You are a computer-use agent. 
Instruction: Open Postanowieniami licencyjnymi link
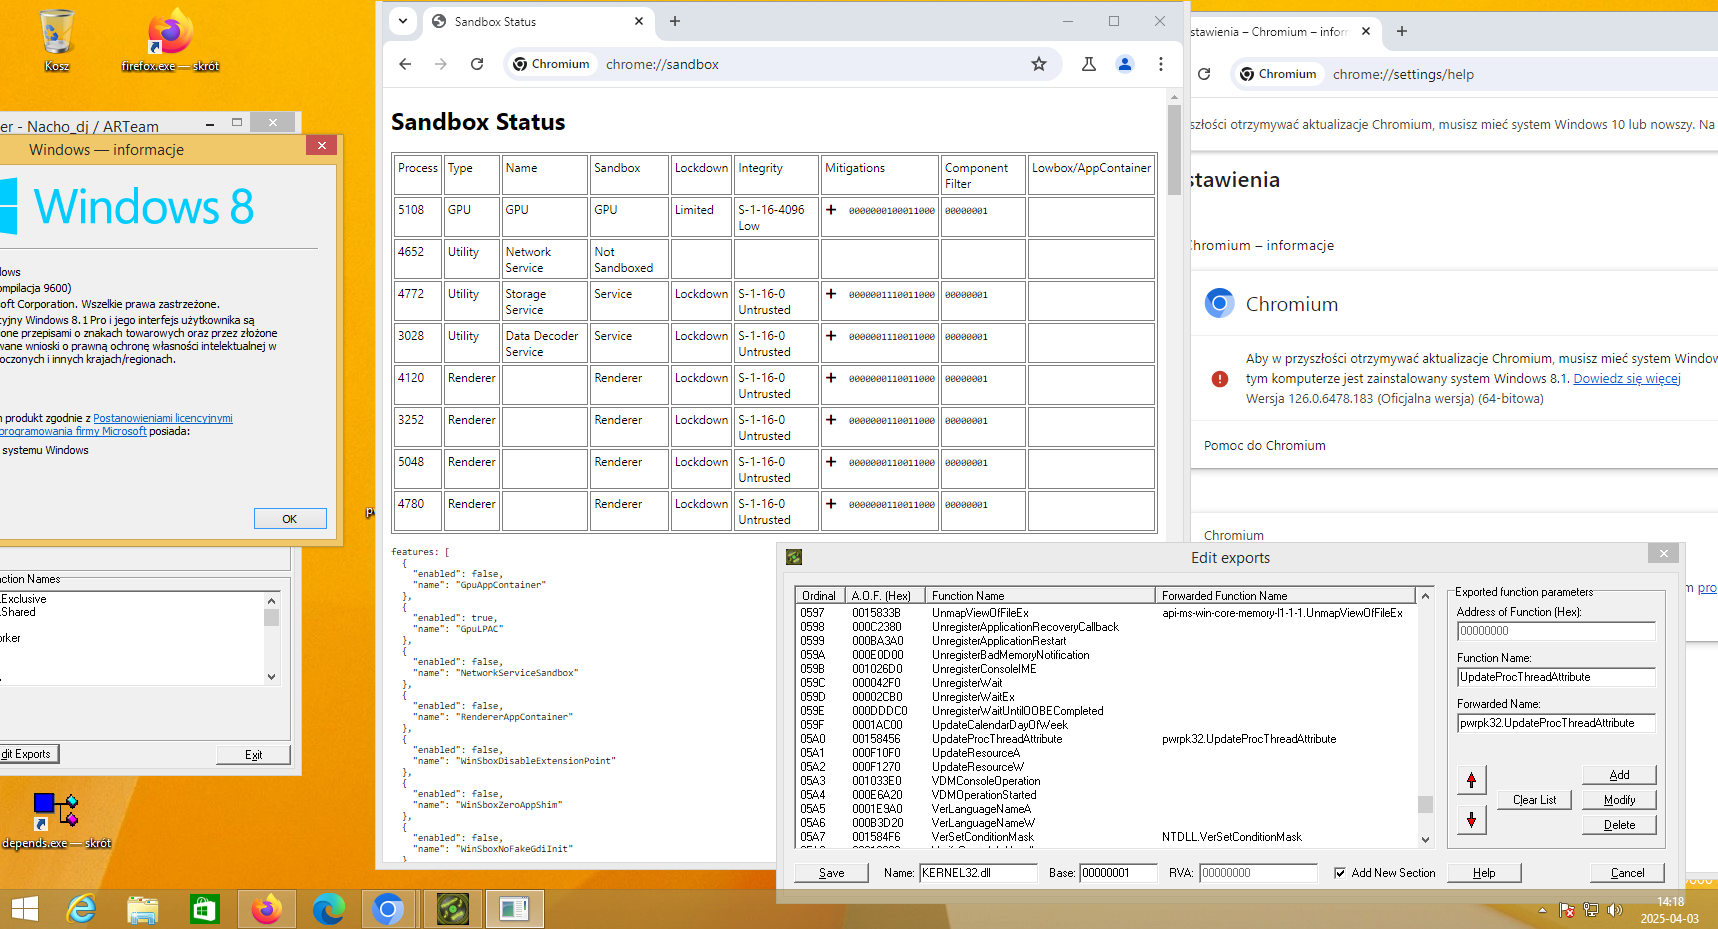[163, 418]
